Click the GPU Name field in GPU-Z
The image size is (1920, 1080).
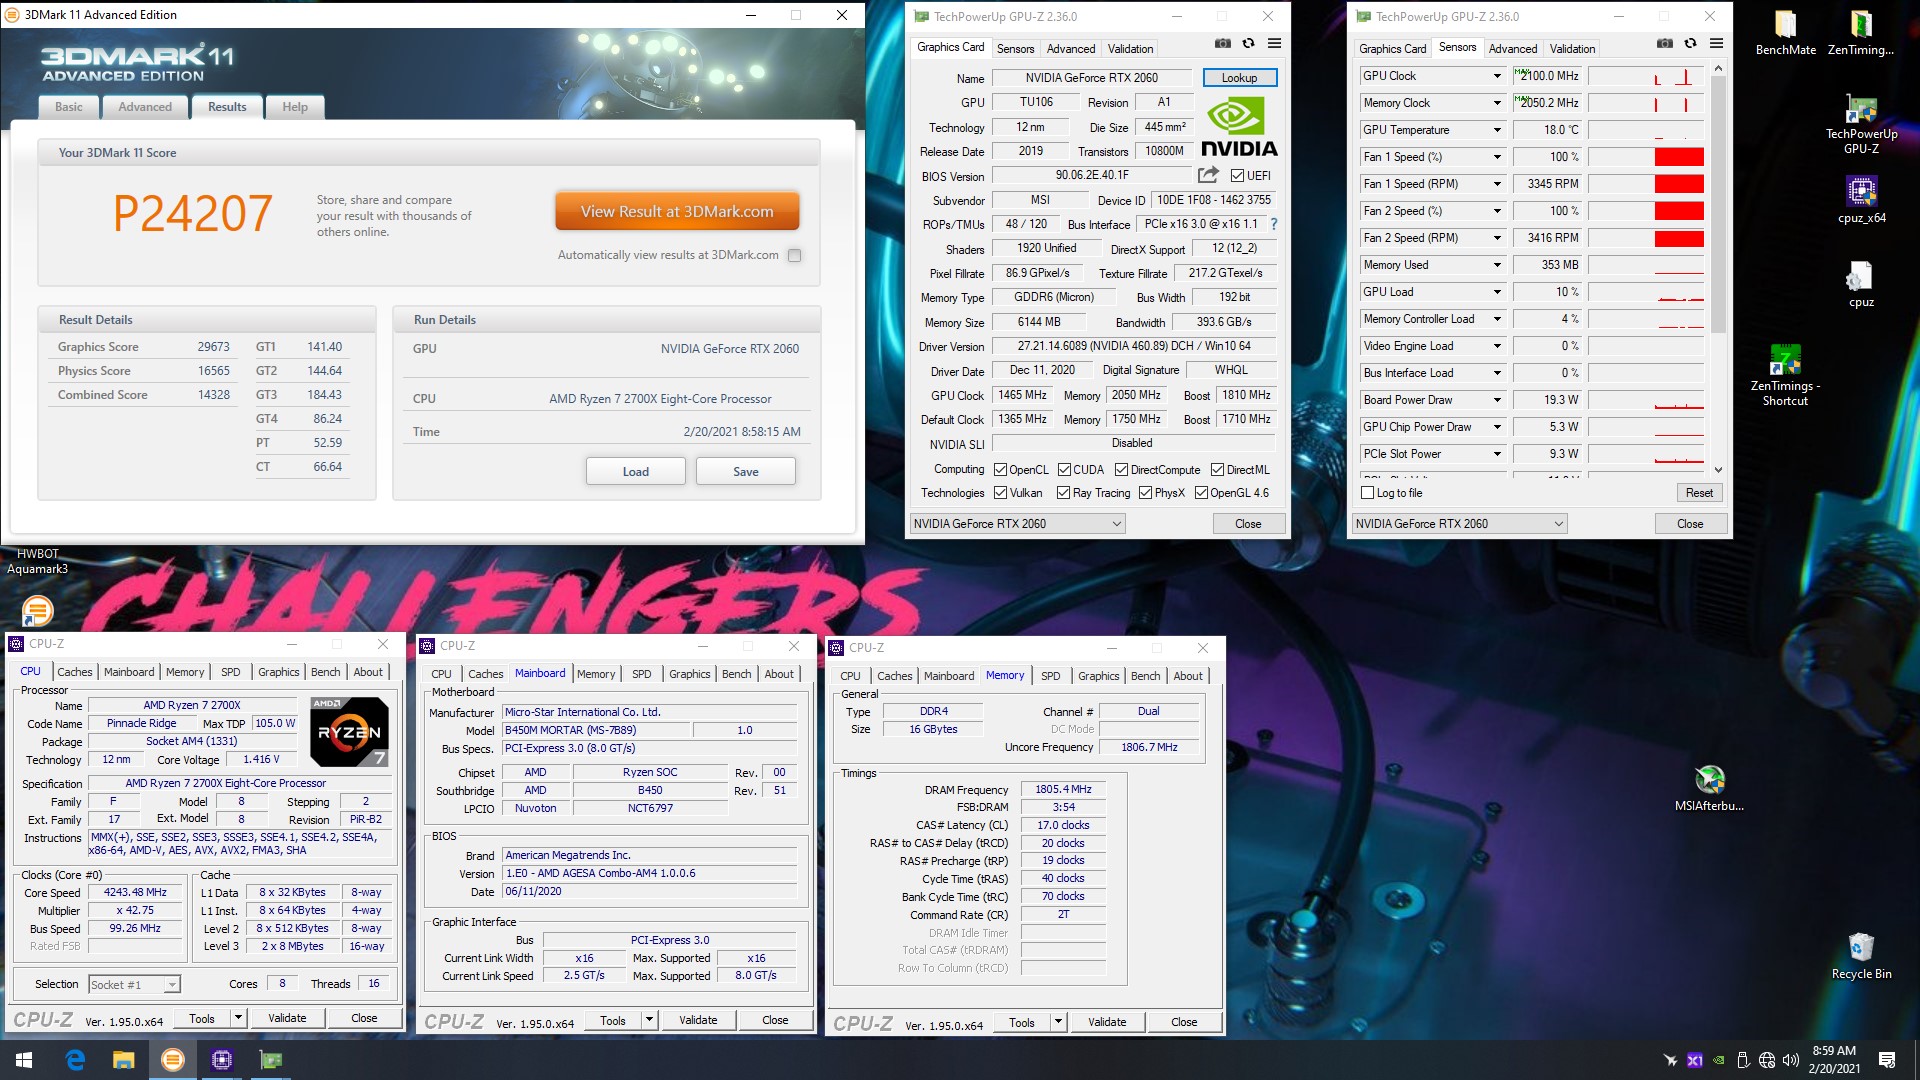[1091, 78]
